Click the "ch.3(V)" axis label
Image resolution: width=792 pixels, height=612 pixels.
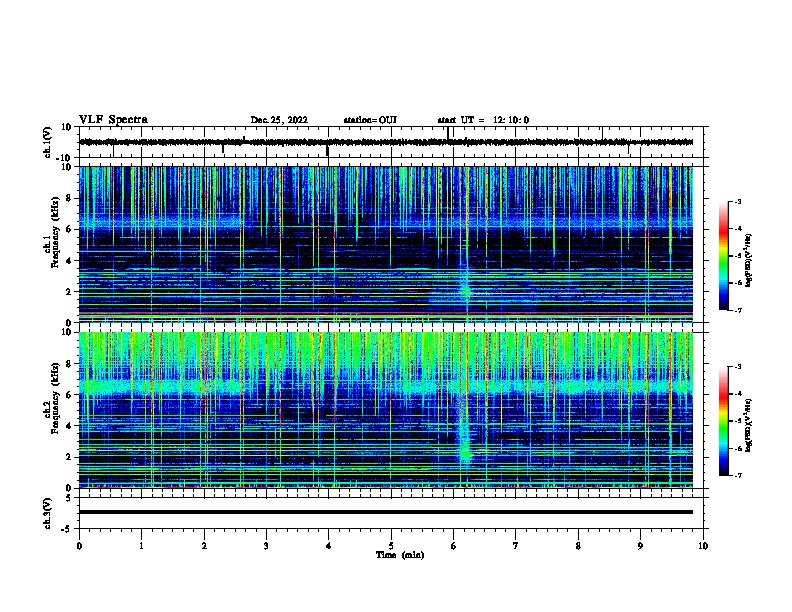click(x=47, y=513)
